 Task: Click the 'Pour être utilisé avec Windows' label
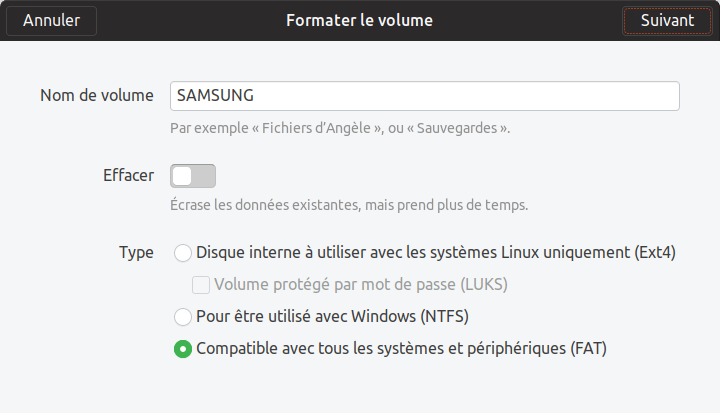[x=332, y=317]
